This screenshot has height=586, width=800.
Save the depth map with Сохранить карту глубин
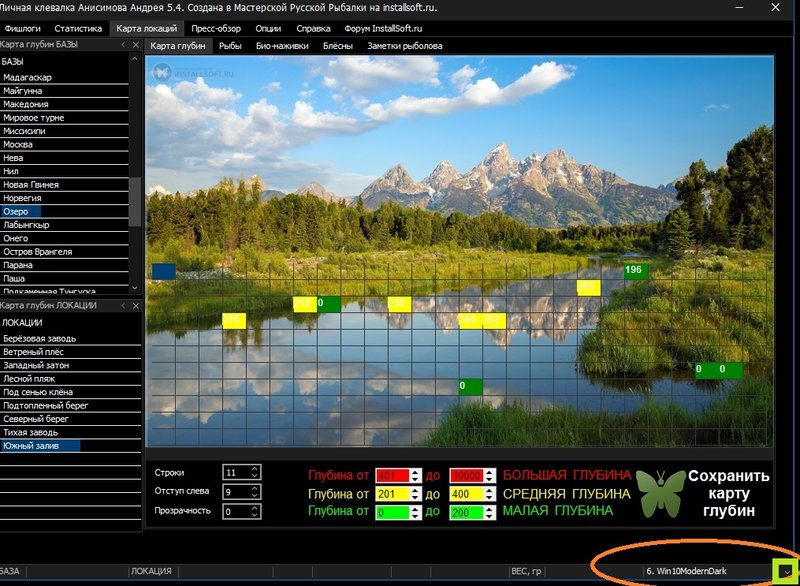point(728,493)
